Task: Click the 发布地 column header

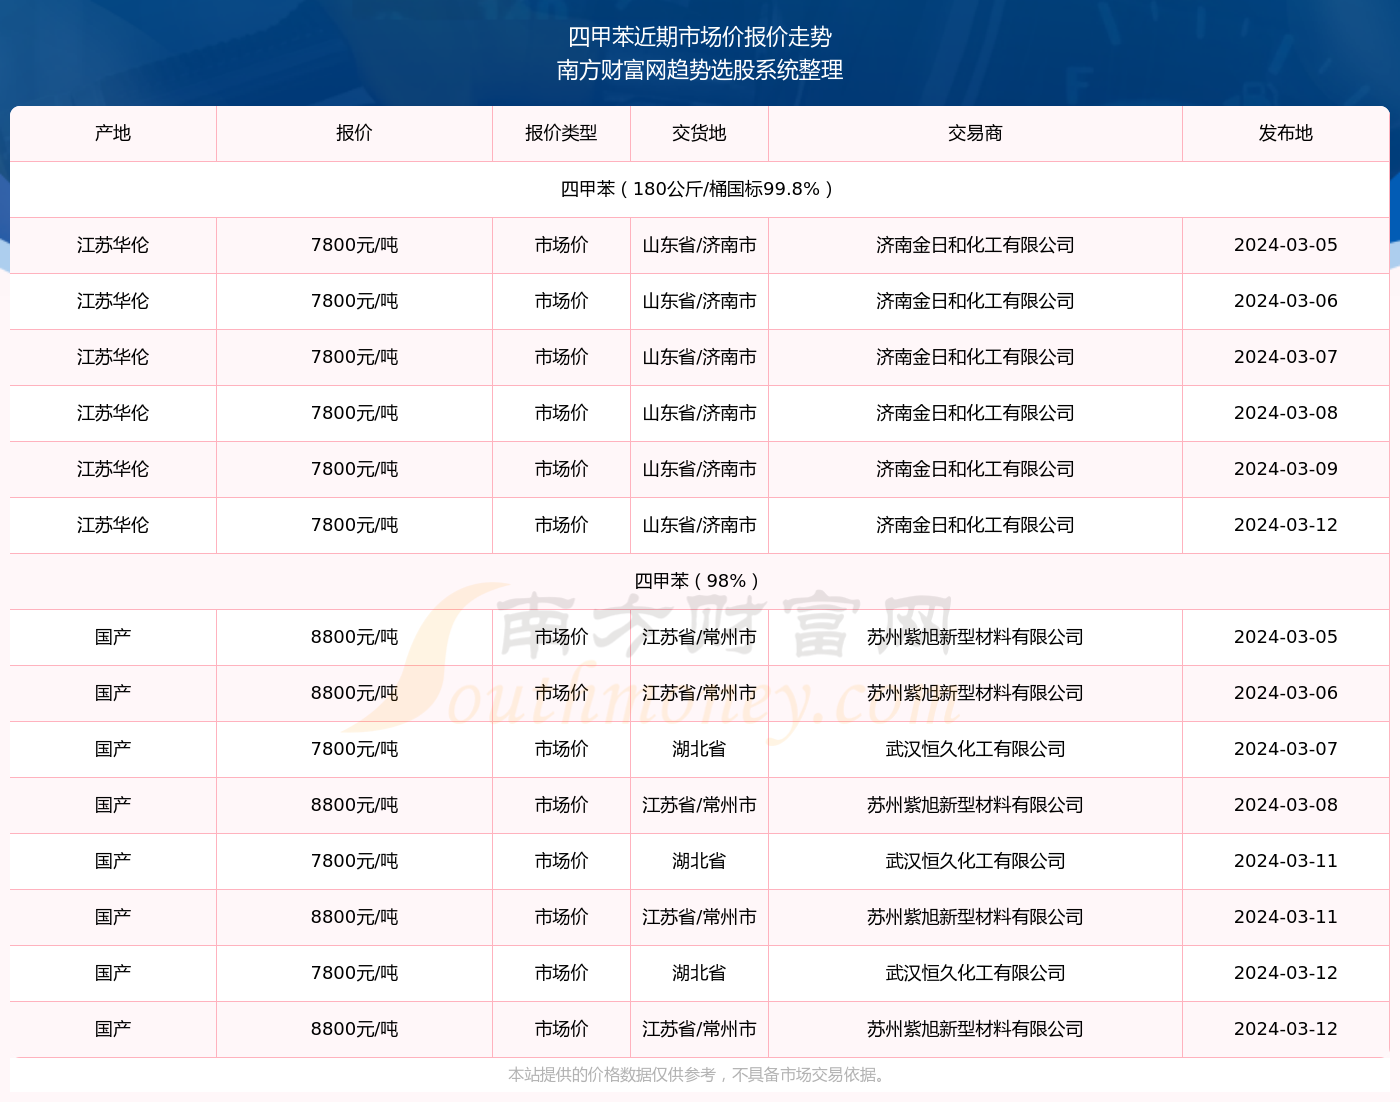Action: (1286, 133)
